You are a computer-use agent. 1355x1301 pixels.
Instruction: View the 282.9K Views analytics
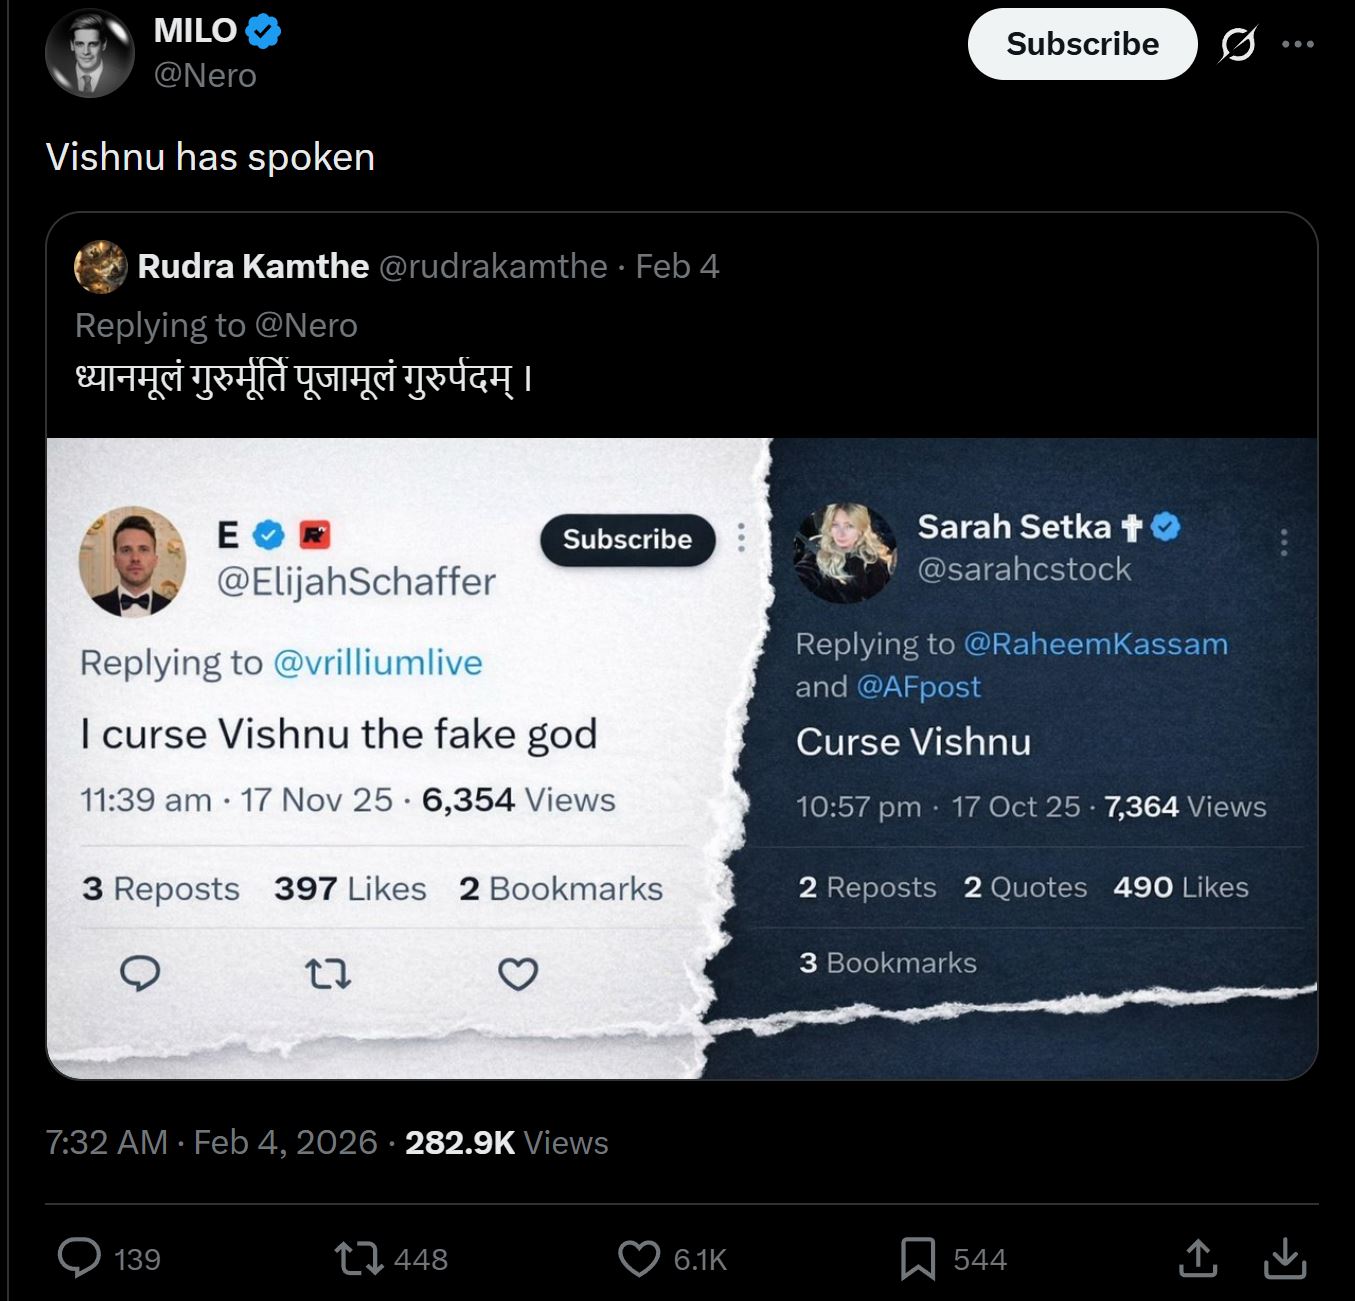click(506, 1142)
